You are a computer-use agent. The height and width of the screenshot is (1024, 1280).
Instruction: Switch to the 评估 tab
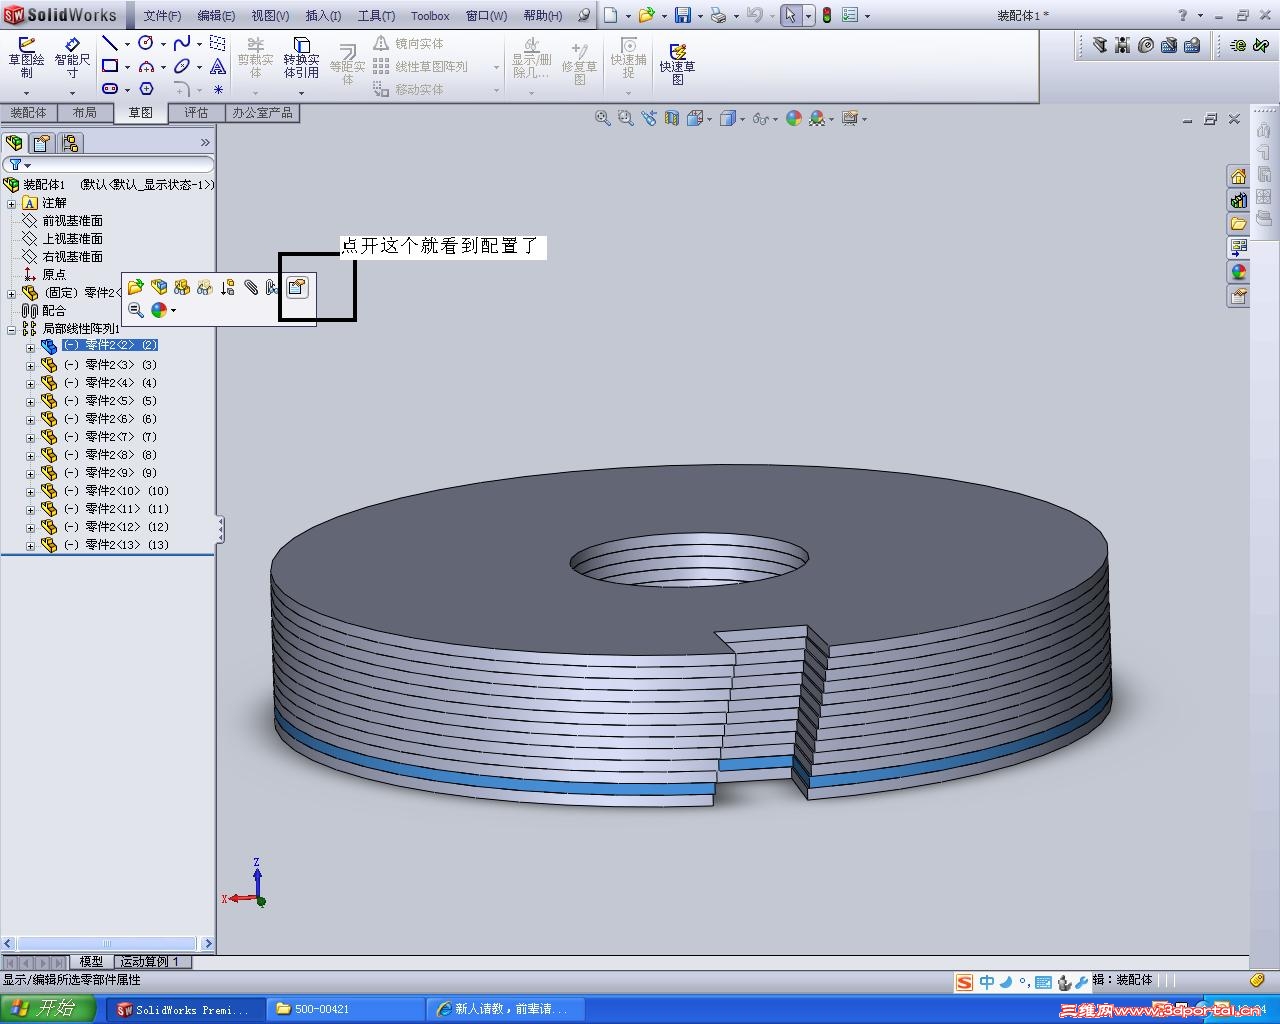tap(196, 112)
